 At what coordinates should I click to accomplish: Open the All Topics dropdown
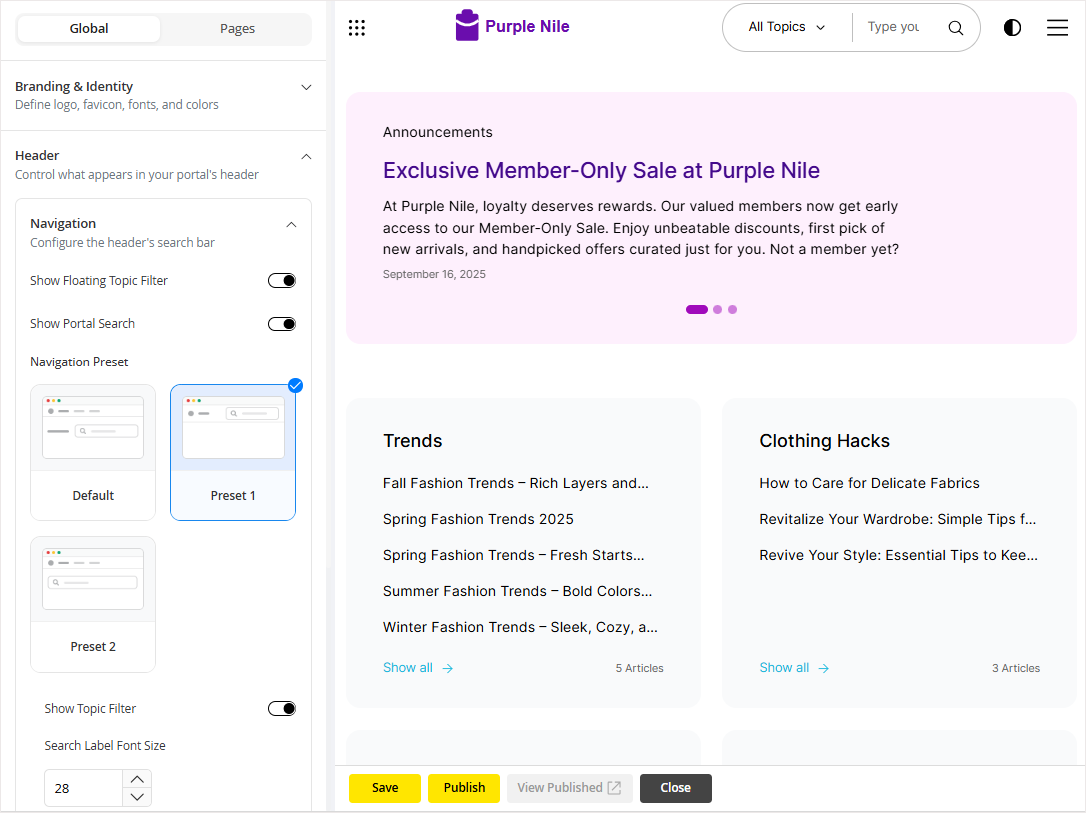[x=787, y=28]
